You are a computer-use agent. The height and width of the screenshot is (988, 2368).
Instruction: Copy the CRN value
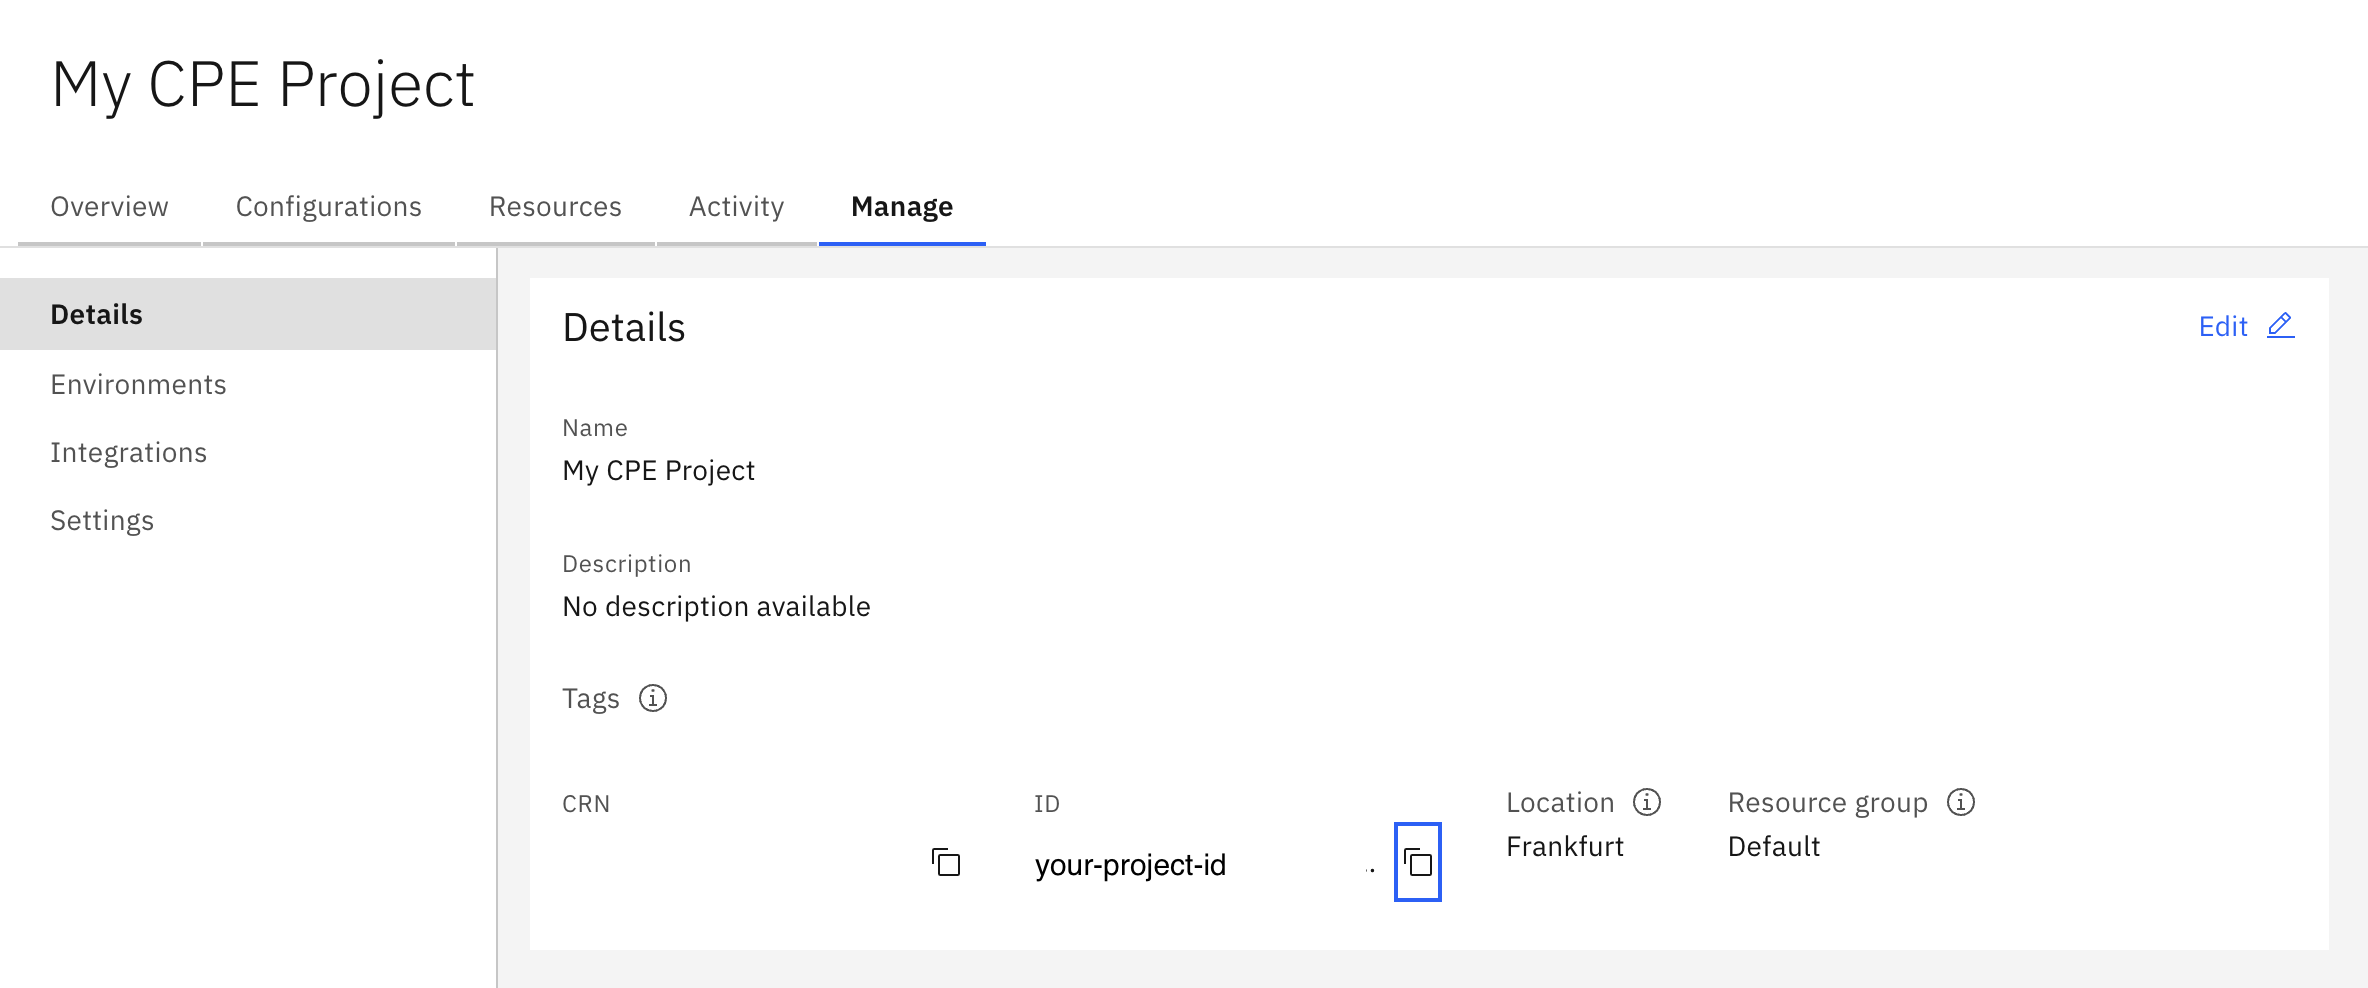[x=946, y=862]
